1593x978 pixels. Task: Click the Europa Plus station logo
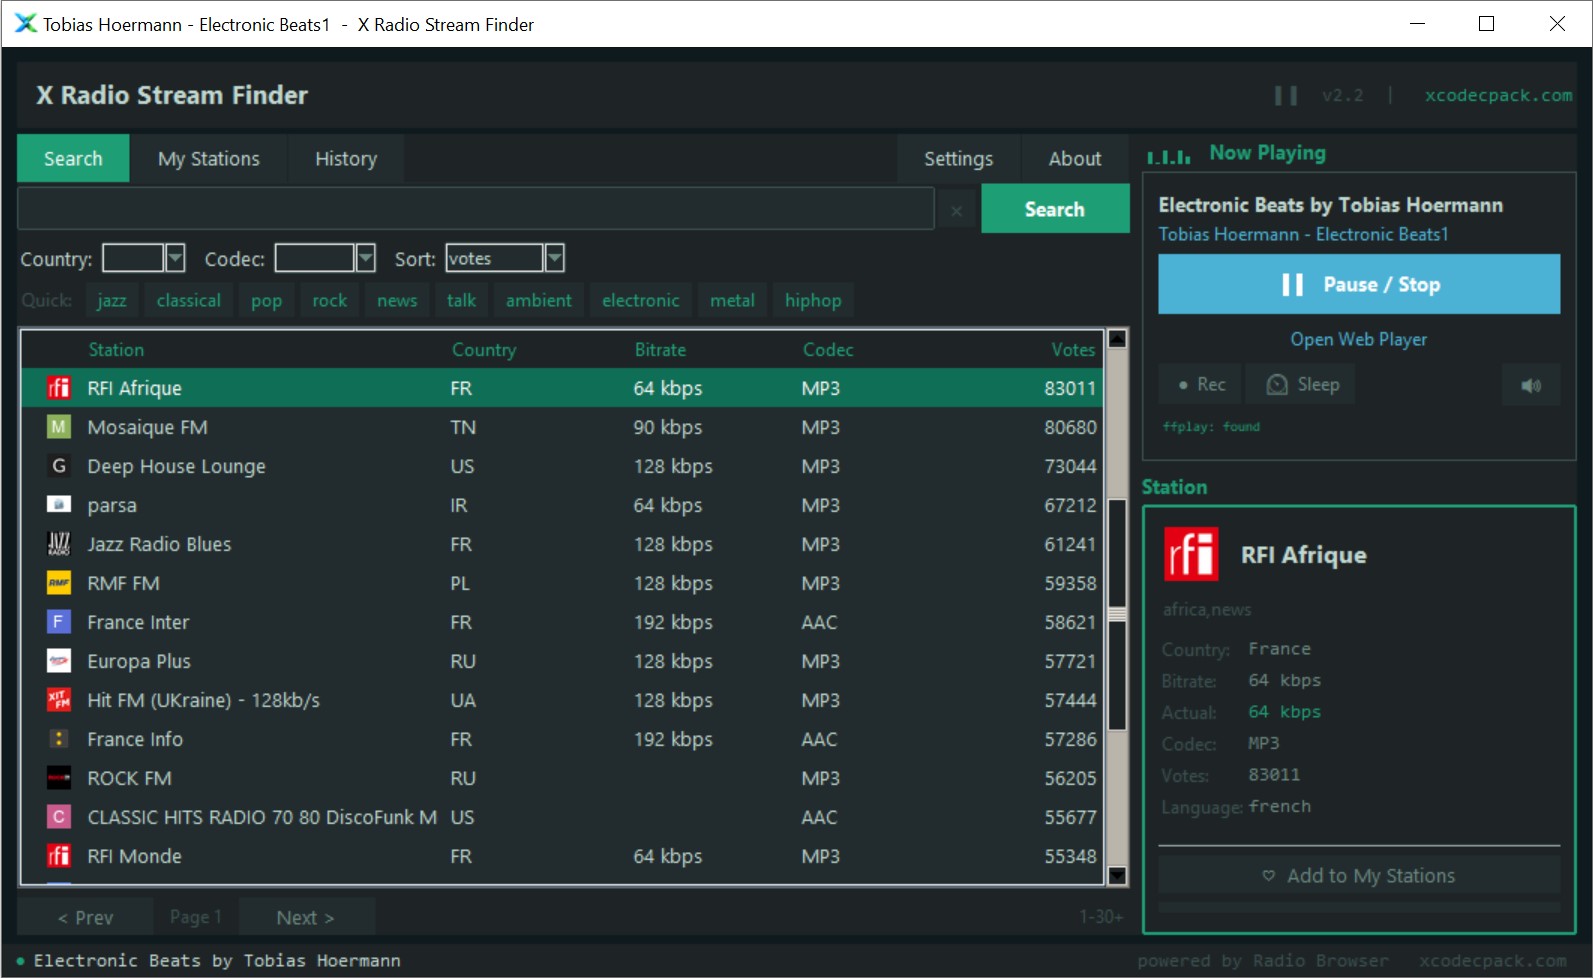coord(59,661)
